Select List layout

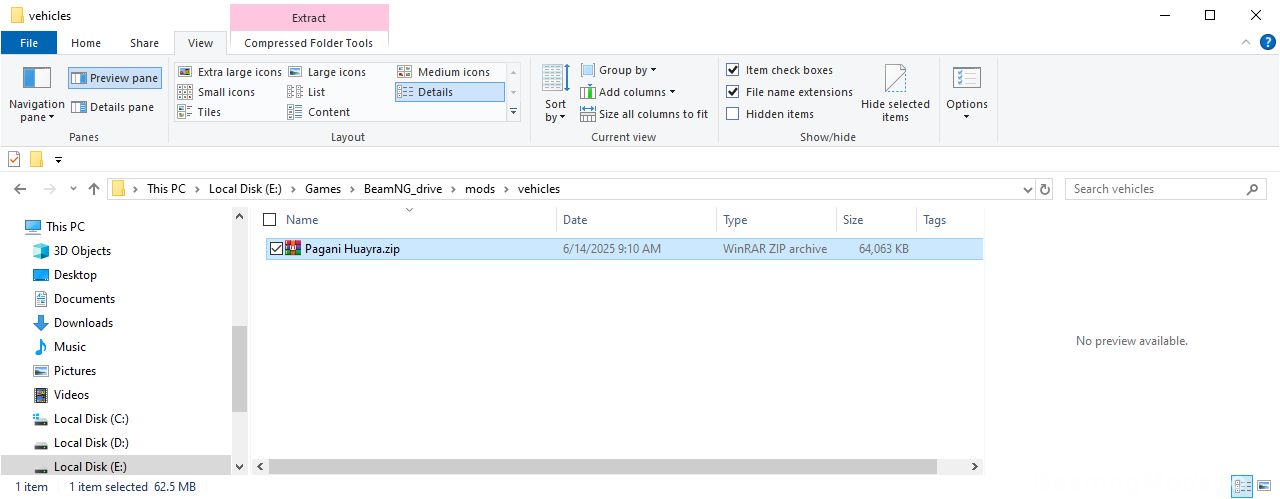click(307, 92)
